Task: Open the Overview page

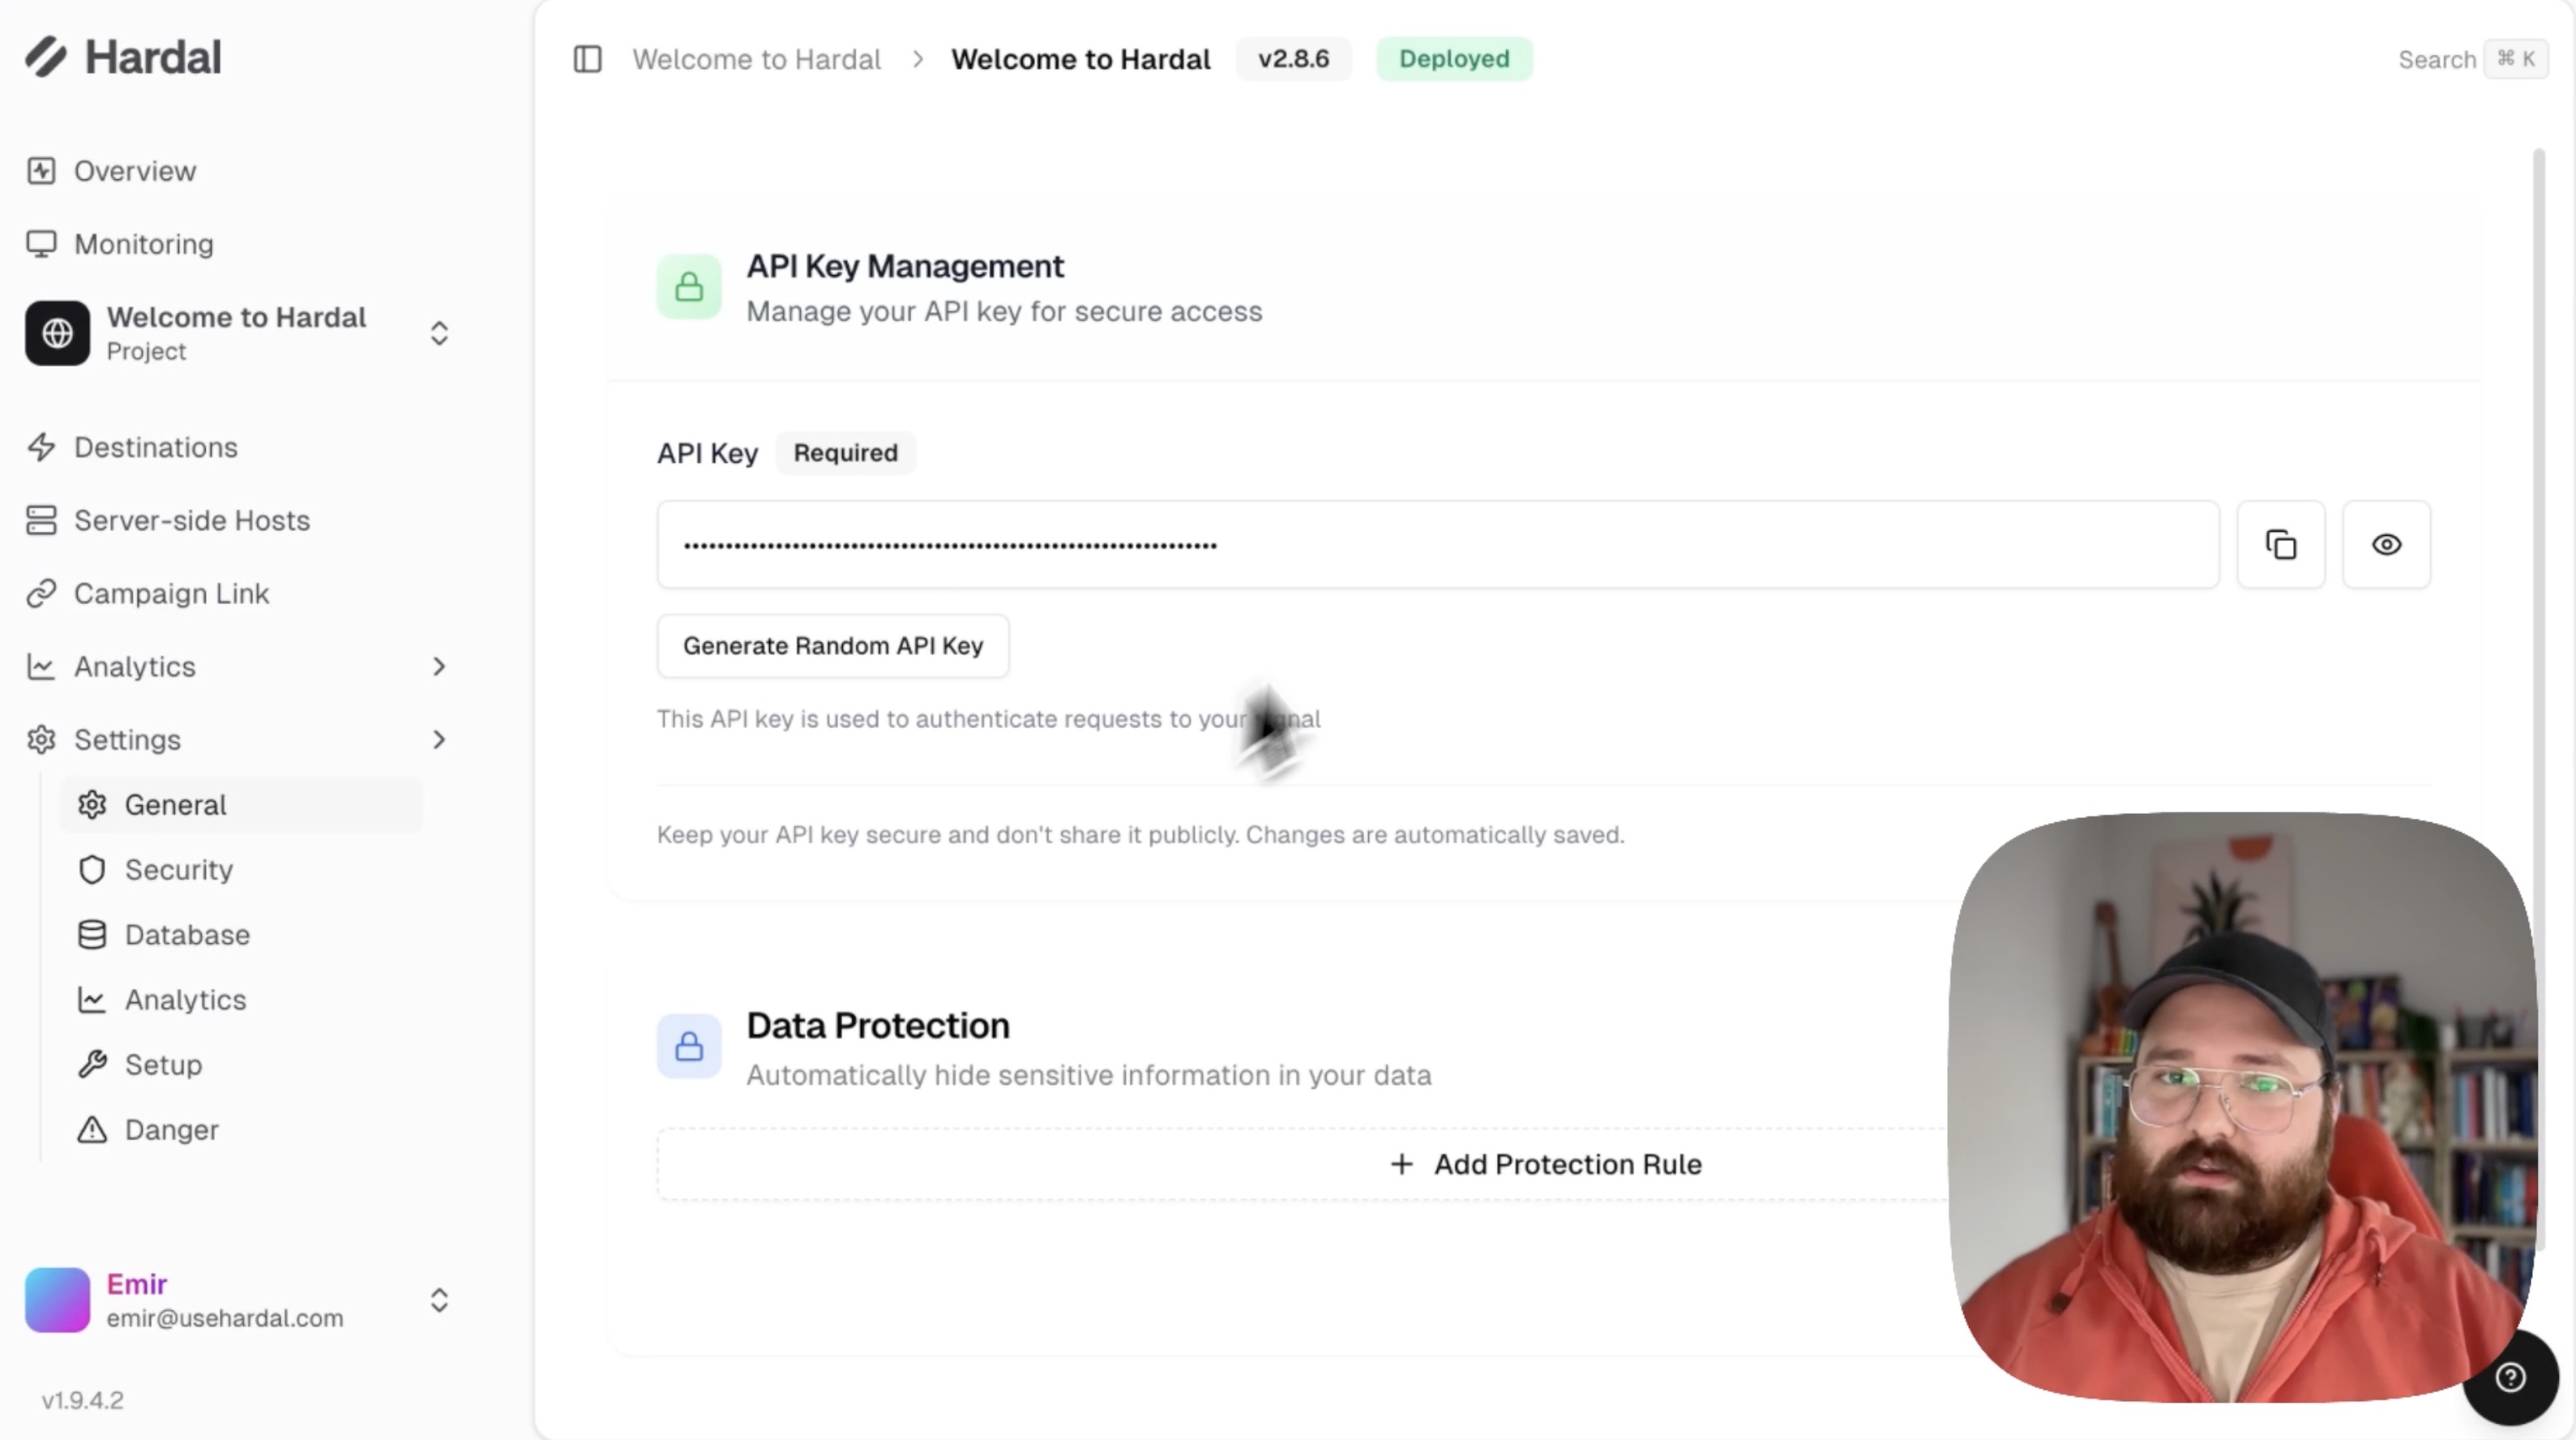Action: click(x=134, y=171)
